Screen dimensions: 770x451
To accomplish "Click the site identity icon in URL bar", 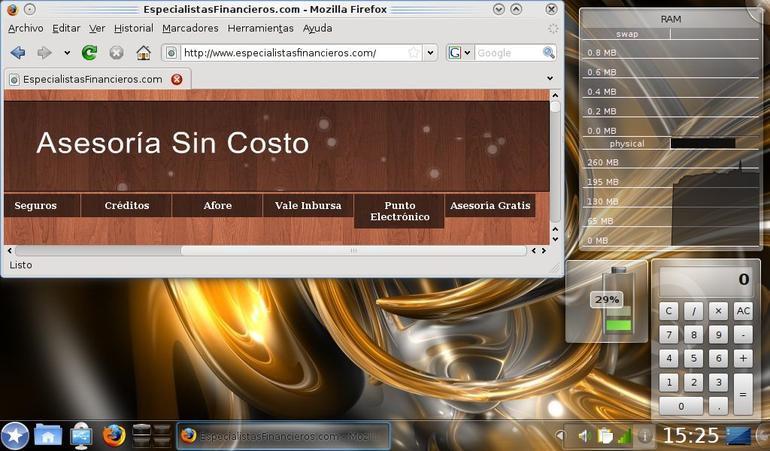I will point(171,53).
